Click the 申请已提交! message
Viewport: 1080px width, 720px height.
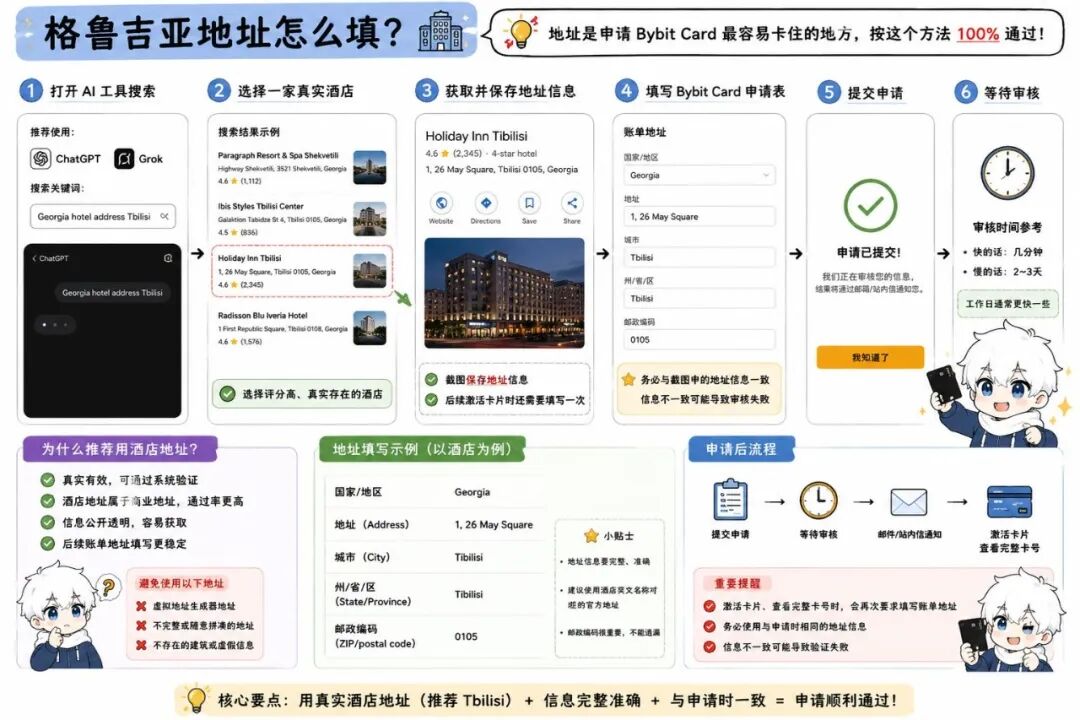869,252
